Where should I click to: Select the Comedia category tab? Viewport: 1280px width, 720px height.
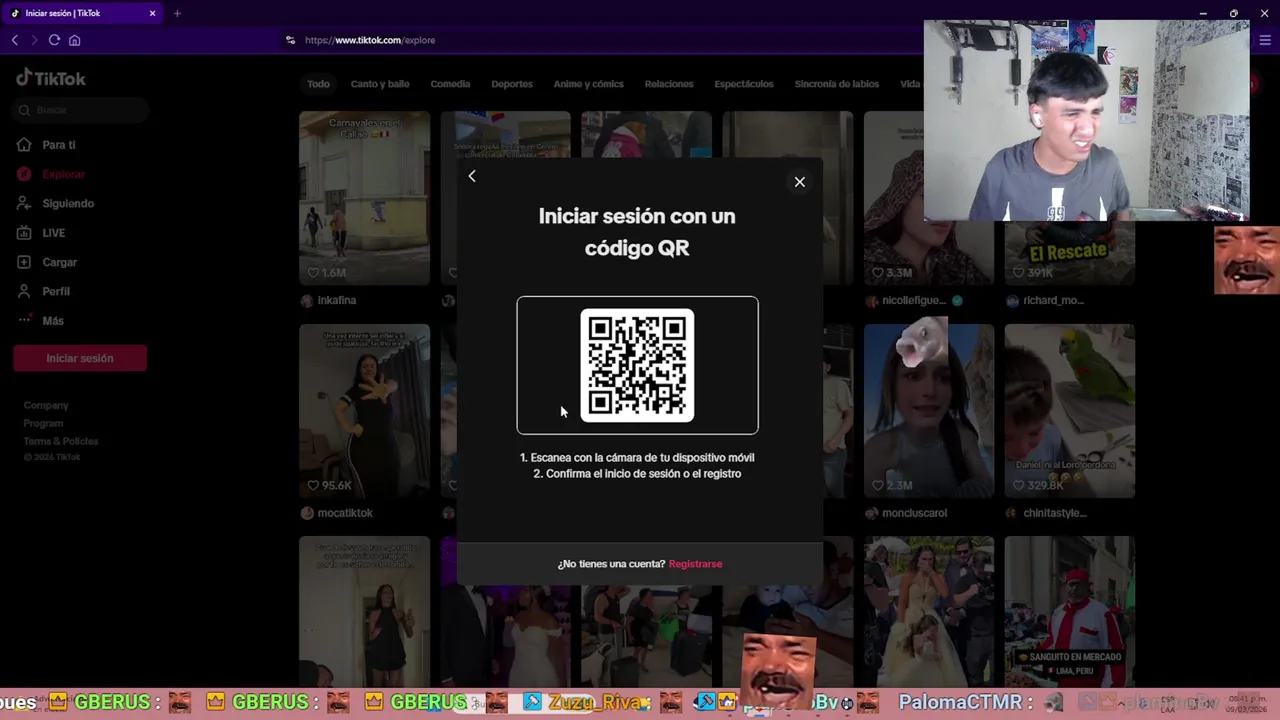450,84
